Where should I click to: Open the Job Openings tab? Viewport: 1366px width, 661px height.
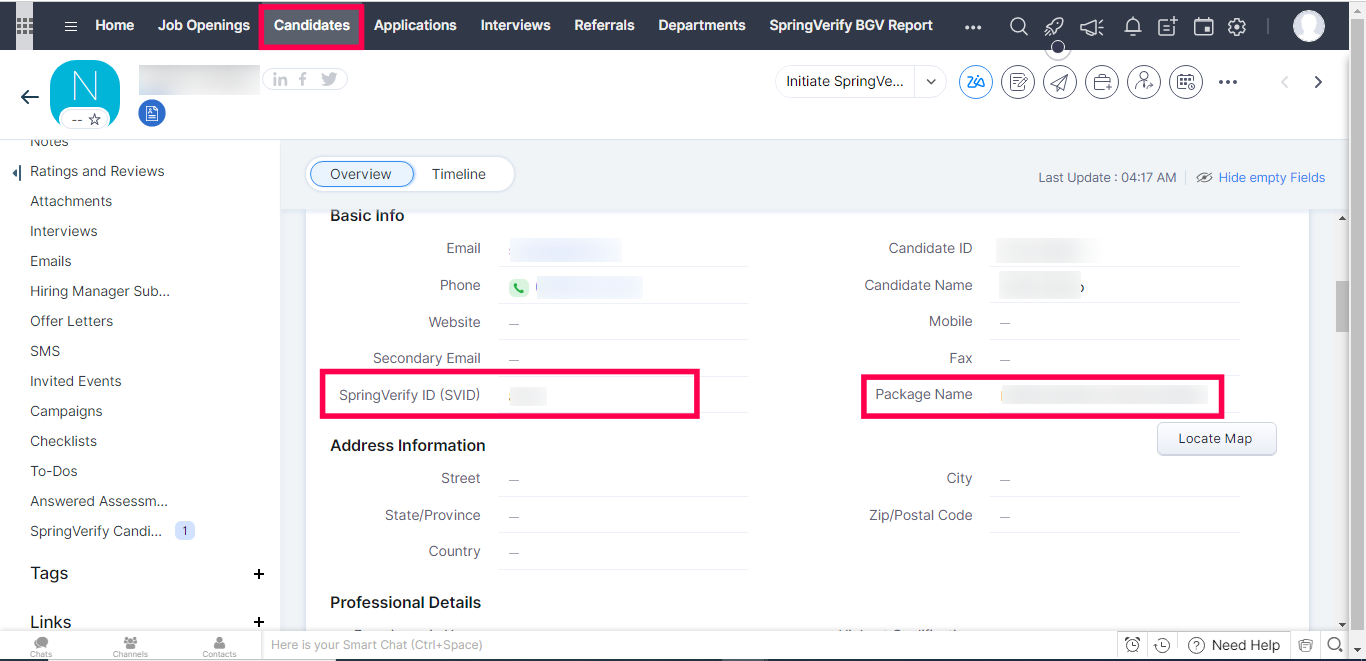click(x=204, y=25)
